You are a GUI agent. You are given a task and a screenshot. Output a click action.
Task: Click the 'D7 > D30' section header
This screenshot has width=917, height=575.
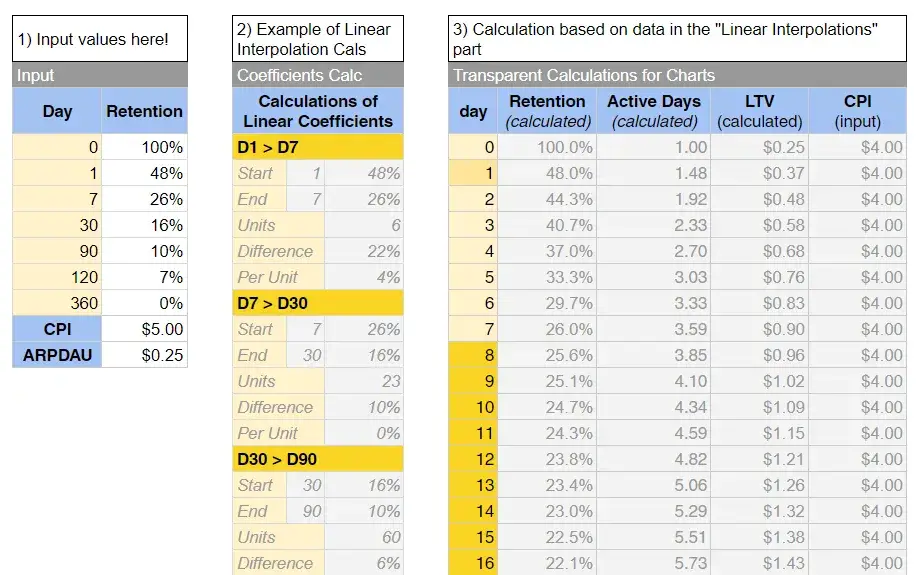318,303
